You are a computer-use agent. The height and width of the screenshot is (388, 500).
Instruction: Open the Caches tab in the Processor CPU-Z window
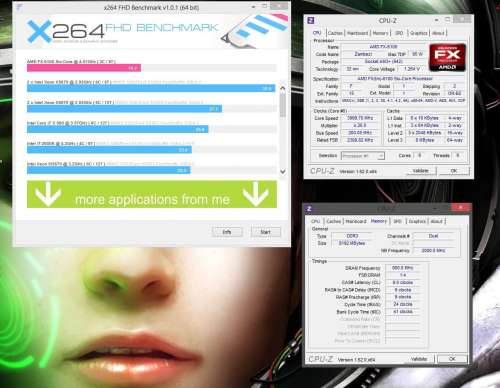pos(335,33)
